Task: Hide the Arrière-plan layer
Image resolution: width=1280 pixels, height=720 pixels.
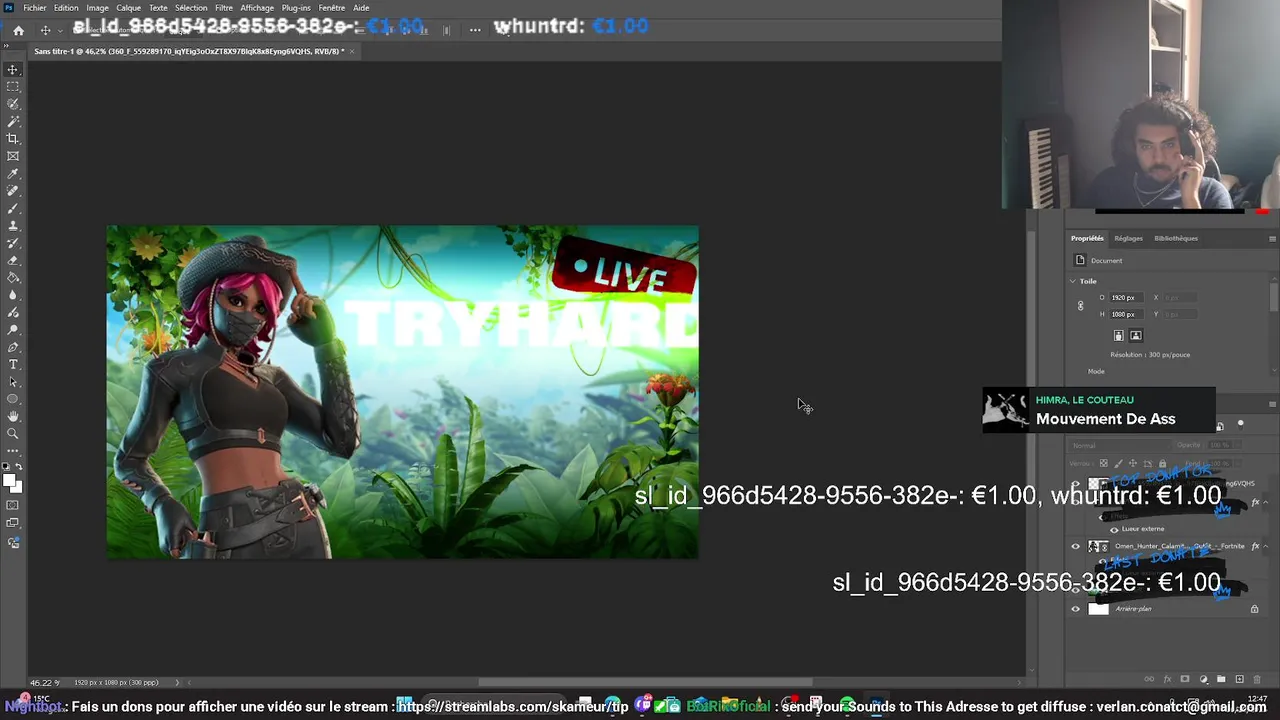Action: tap(1076, 608)
